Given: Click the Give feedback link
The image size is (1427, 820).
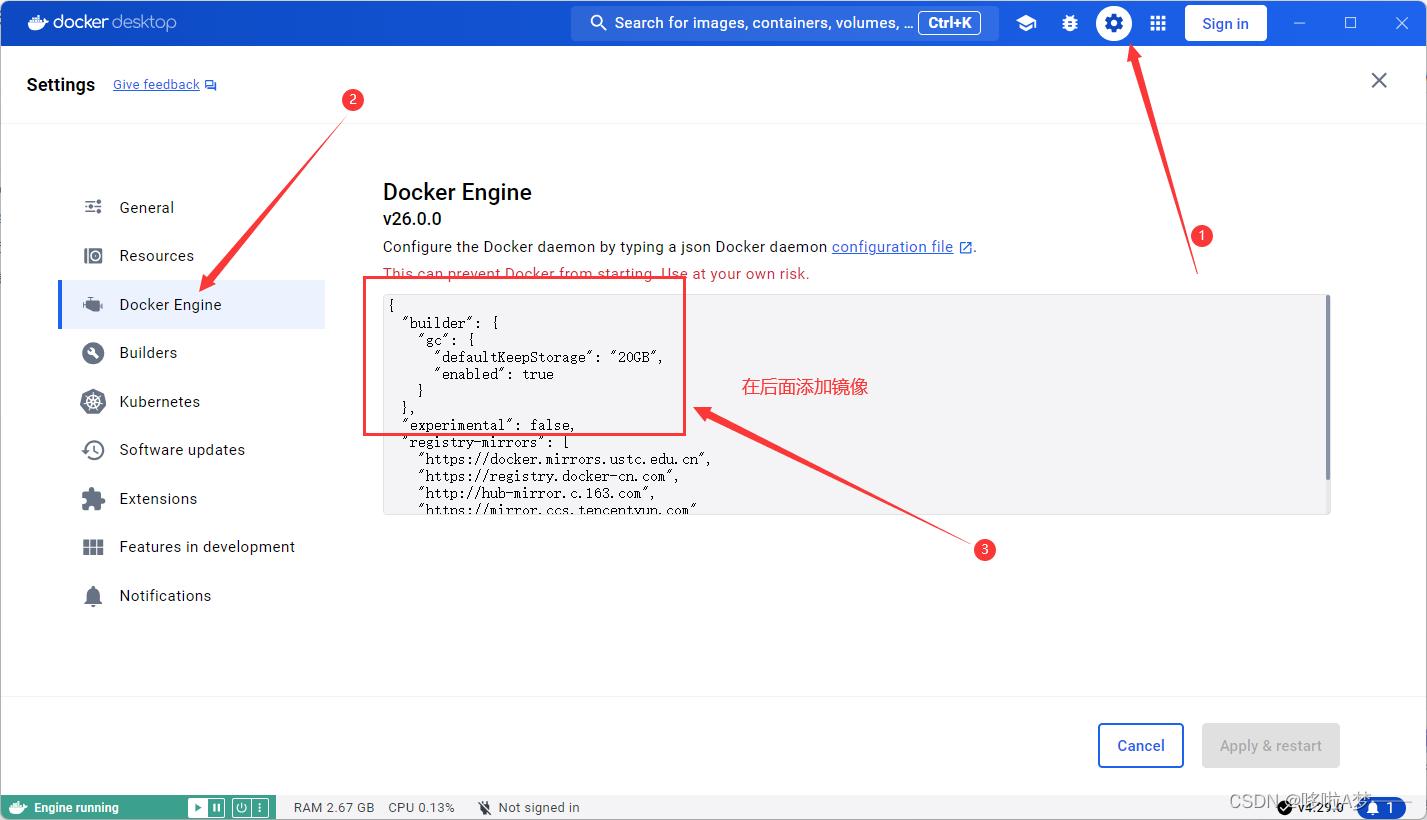Looking at the screenshot, I should click(156, 84).
